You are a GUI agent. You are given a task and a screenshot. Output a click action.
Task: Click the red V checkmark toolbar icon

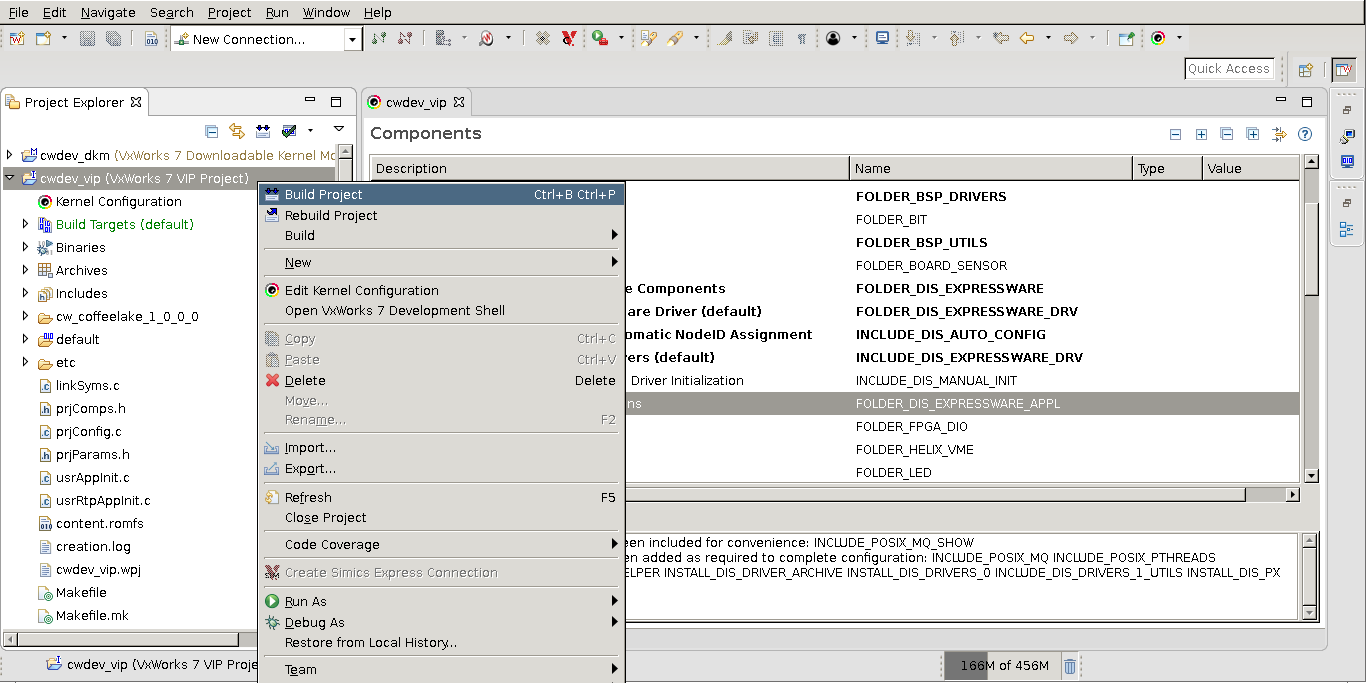pyautogui.click(x=568, y=39)
